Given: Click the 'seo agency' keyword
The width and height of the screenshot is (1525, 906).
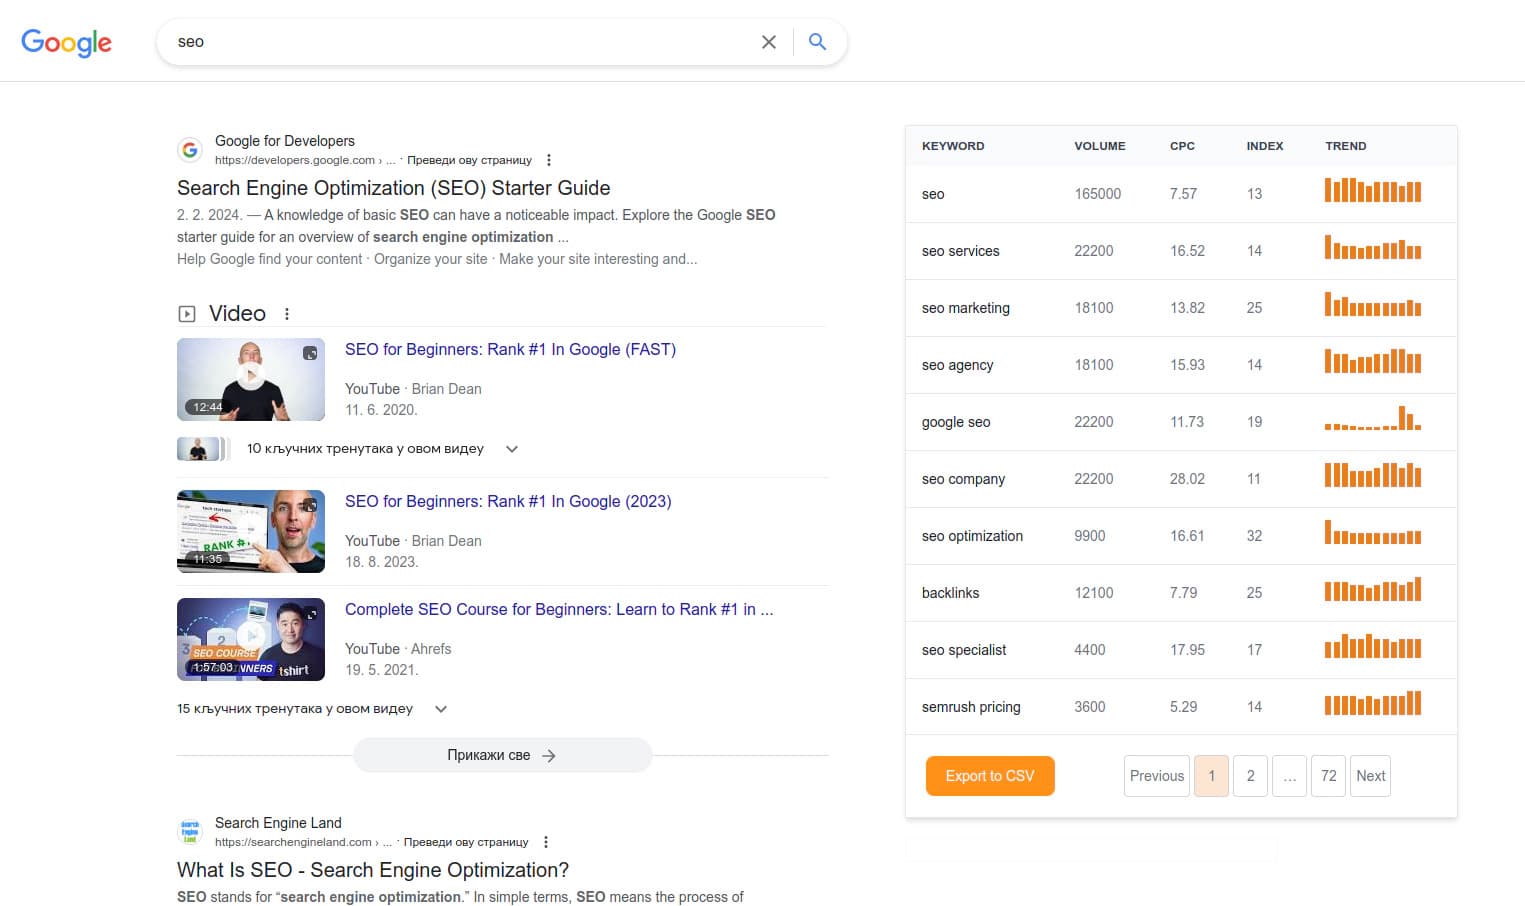Looking at the screenshot, I should pos(957,365).
